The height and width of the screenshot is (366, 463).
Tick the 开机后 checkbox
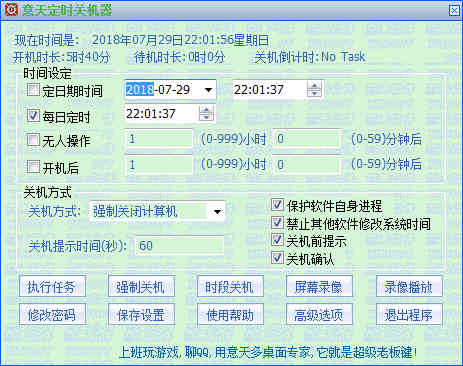[33, 166]
